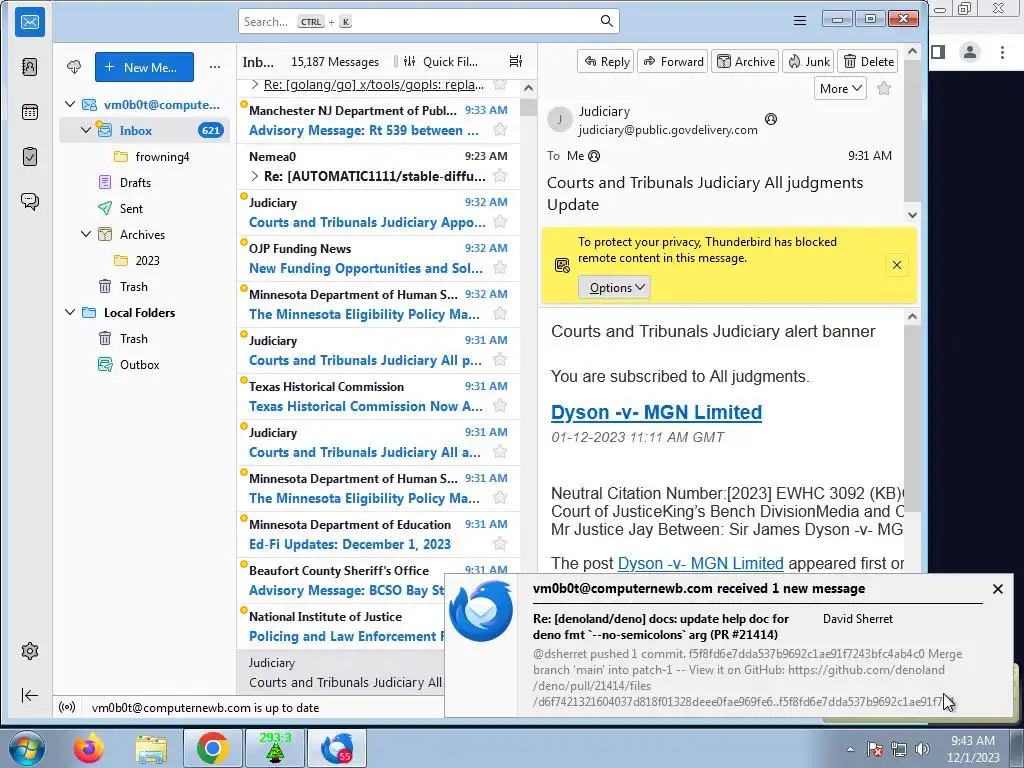
Task: Star the Judiciary Appointments message
Action: [500, 222]
